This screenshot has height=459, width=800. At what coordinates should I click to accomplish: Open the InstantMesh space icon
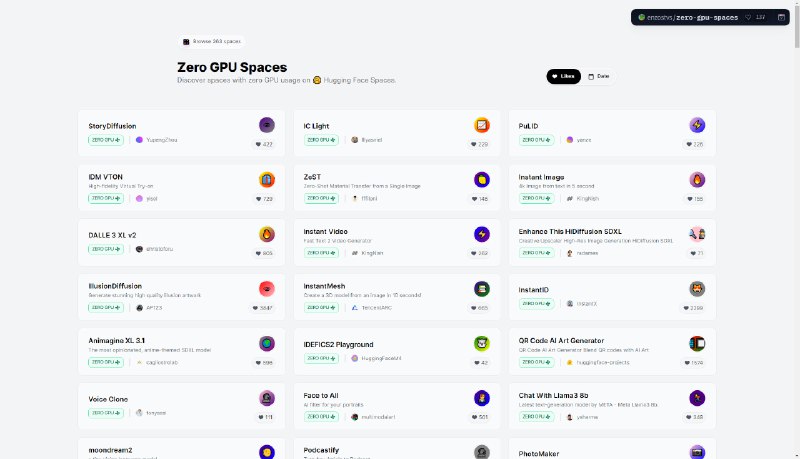482,289
